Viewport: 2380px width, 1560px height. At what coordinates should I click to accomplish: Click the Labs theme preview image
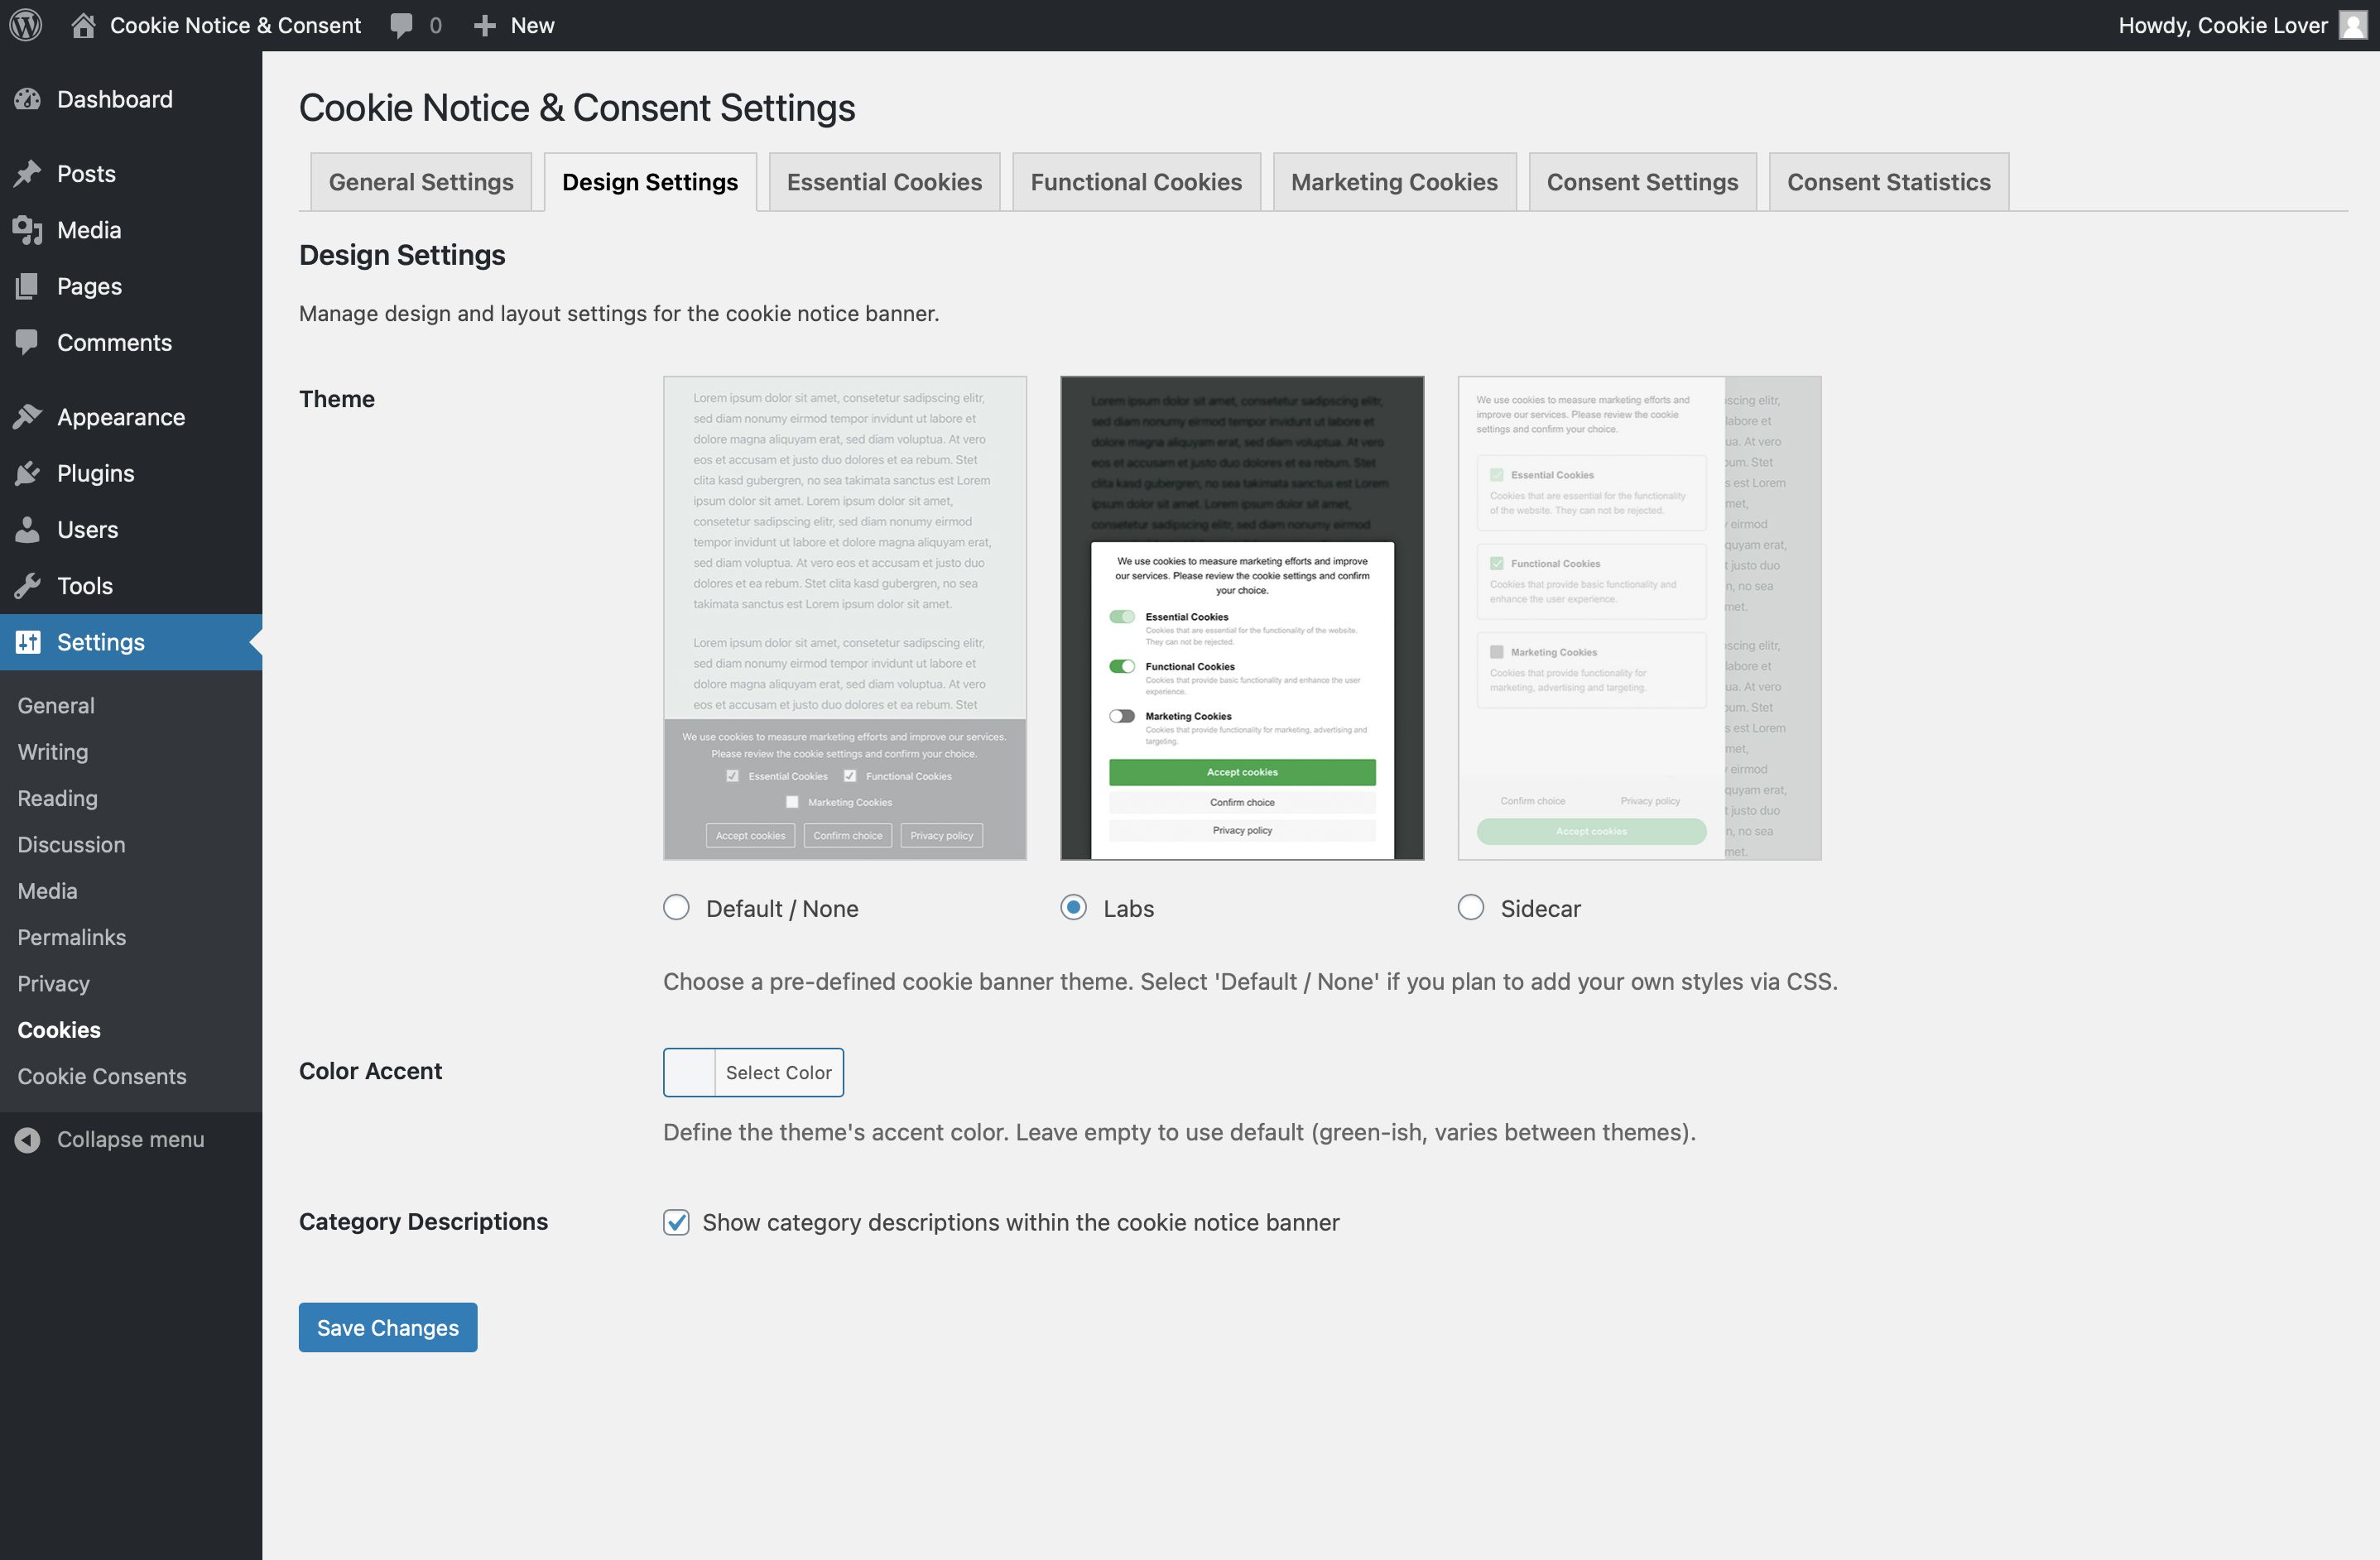coord(1242,618)
